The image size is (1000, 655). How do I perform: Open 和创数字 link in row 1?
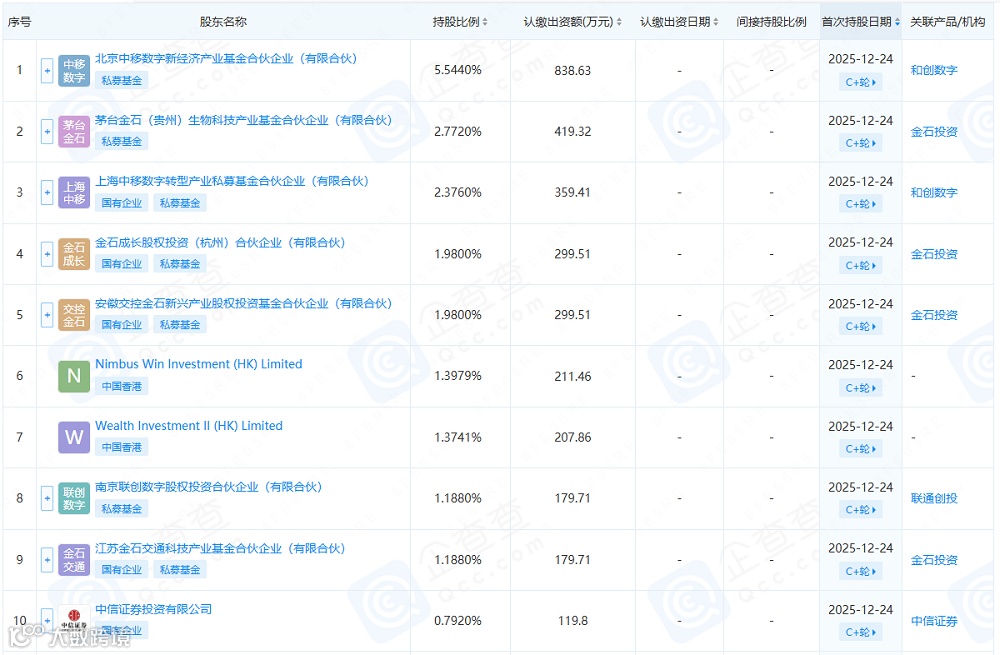pyautogui.click(x=934, y=70)
